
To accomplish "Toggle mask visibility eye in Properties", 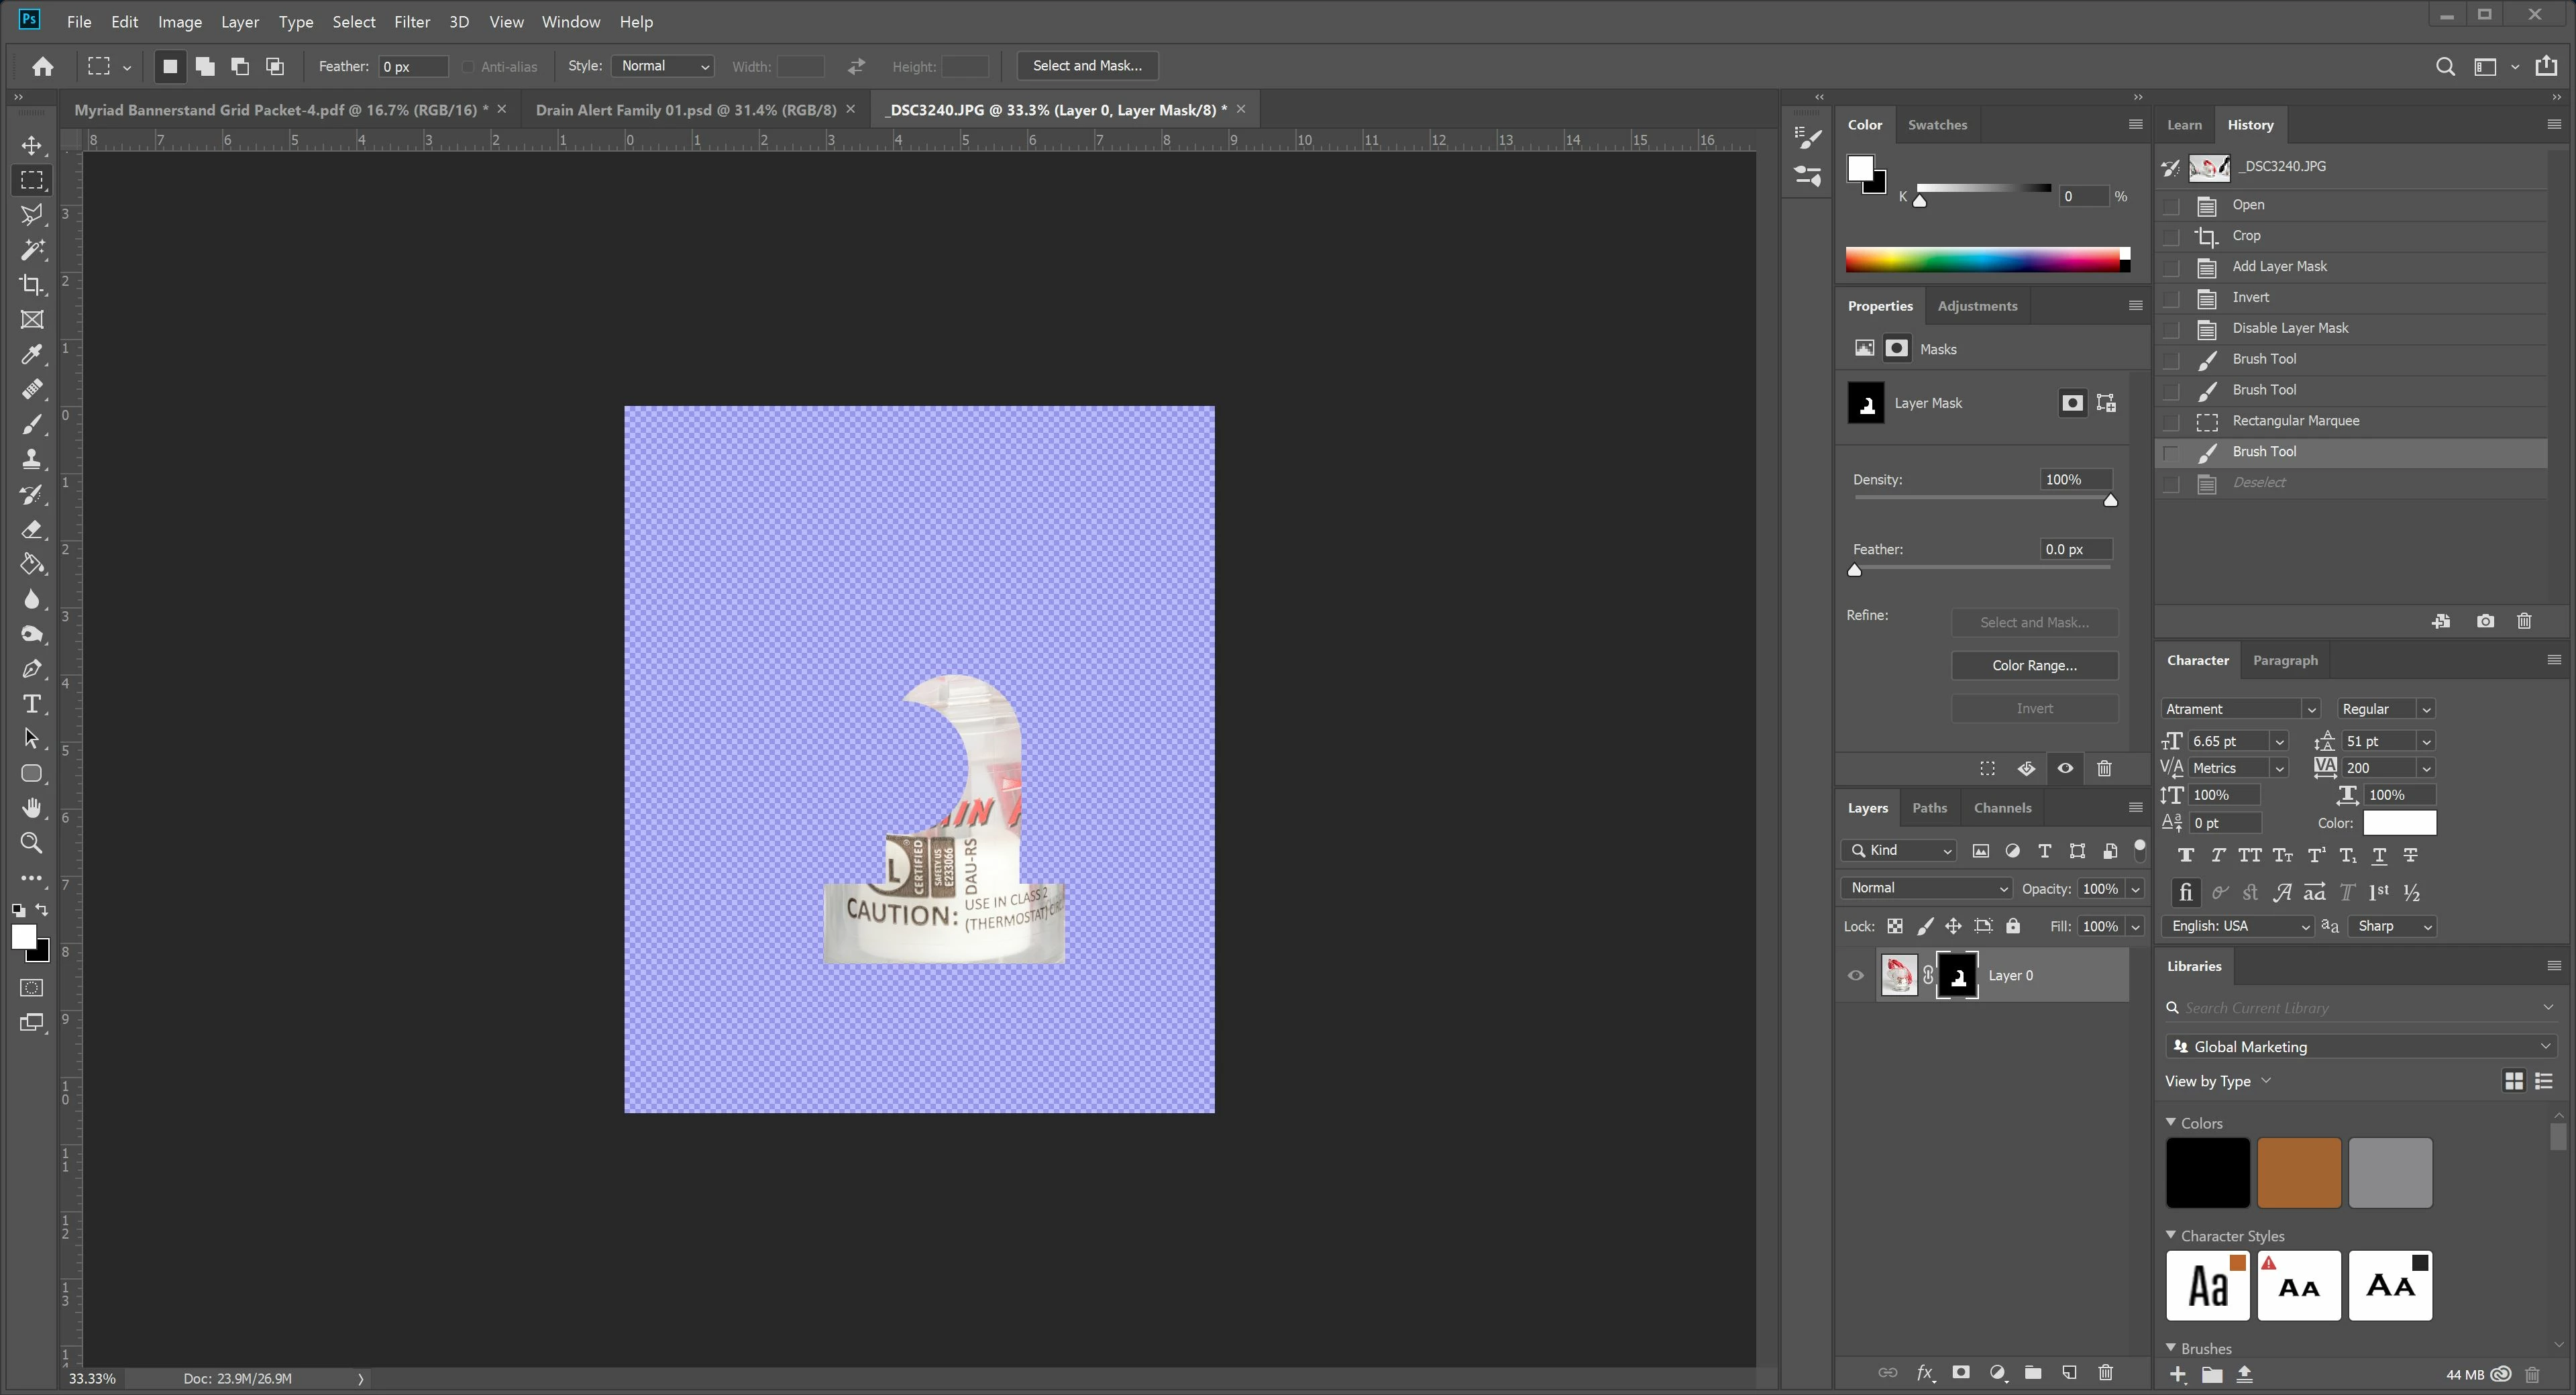I will click(x=2065, y=769).
